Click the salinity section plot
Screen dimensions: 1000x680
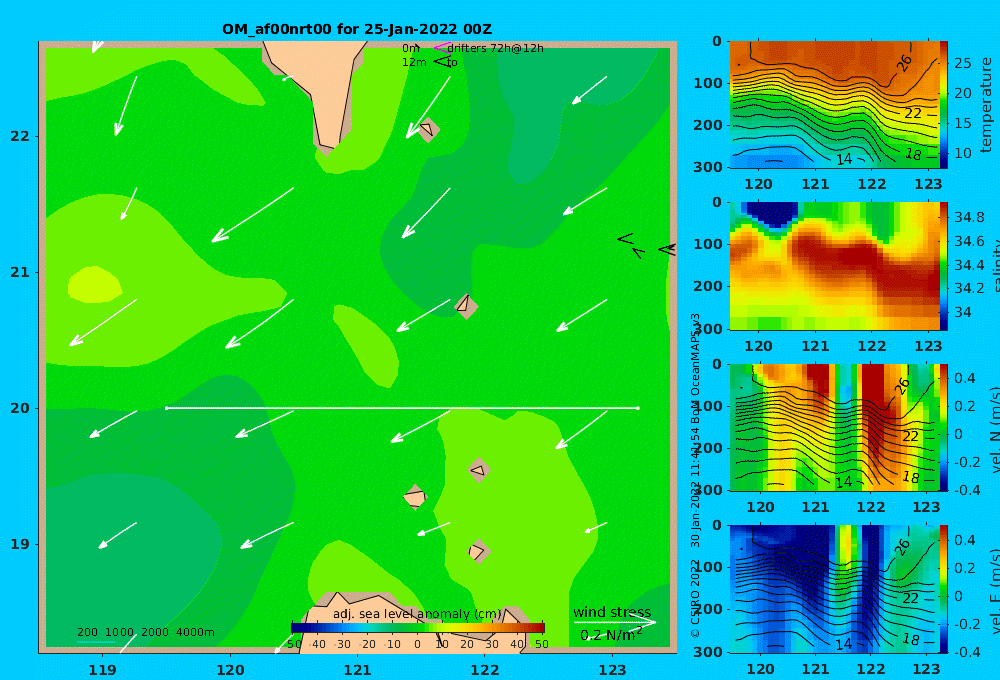[x=834, y=266]
